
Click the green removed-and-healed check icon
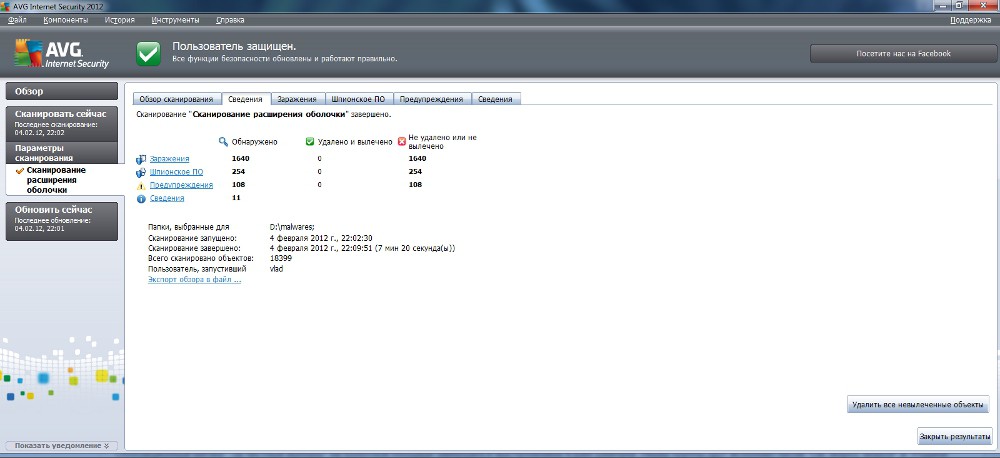(310, 142)
